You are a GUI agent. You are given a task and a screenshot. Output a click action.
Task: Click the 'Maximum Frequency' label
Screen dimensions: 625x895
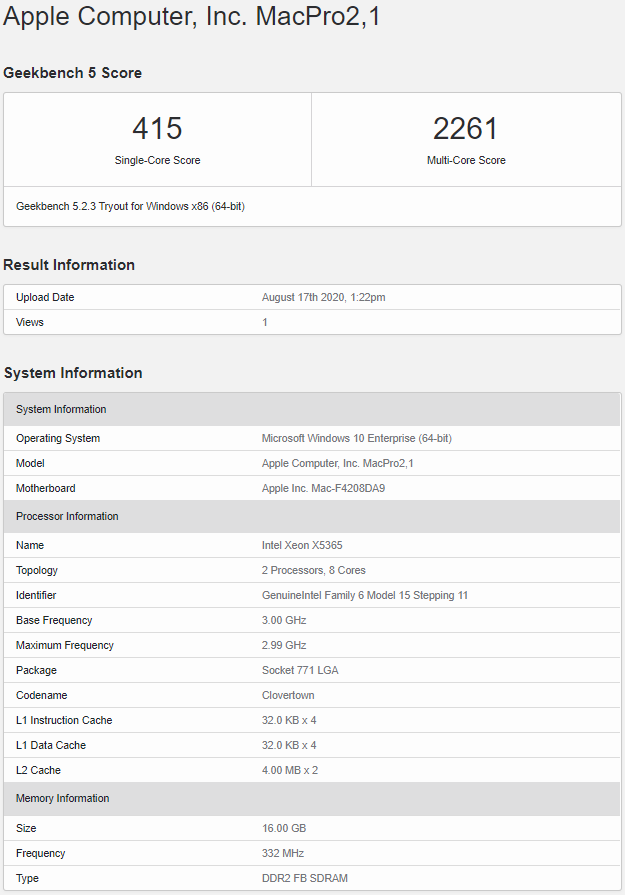pos(65,646)
